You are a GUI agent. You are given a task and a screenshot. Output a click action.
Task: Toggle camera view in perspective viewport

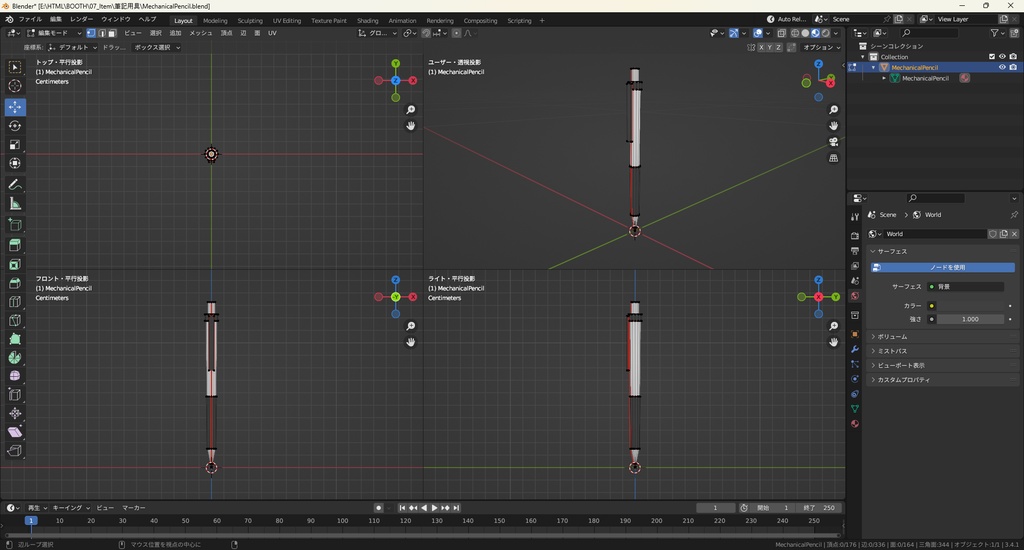coord(833,142)
